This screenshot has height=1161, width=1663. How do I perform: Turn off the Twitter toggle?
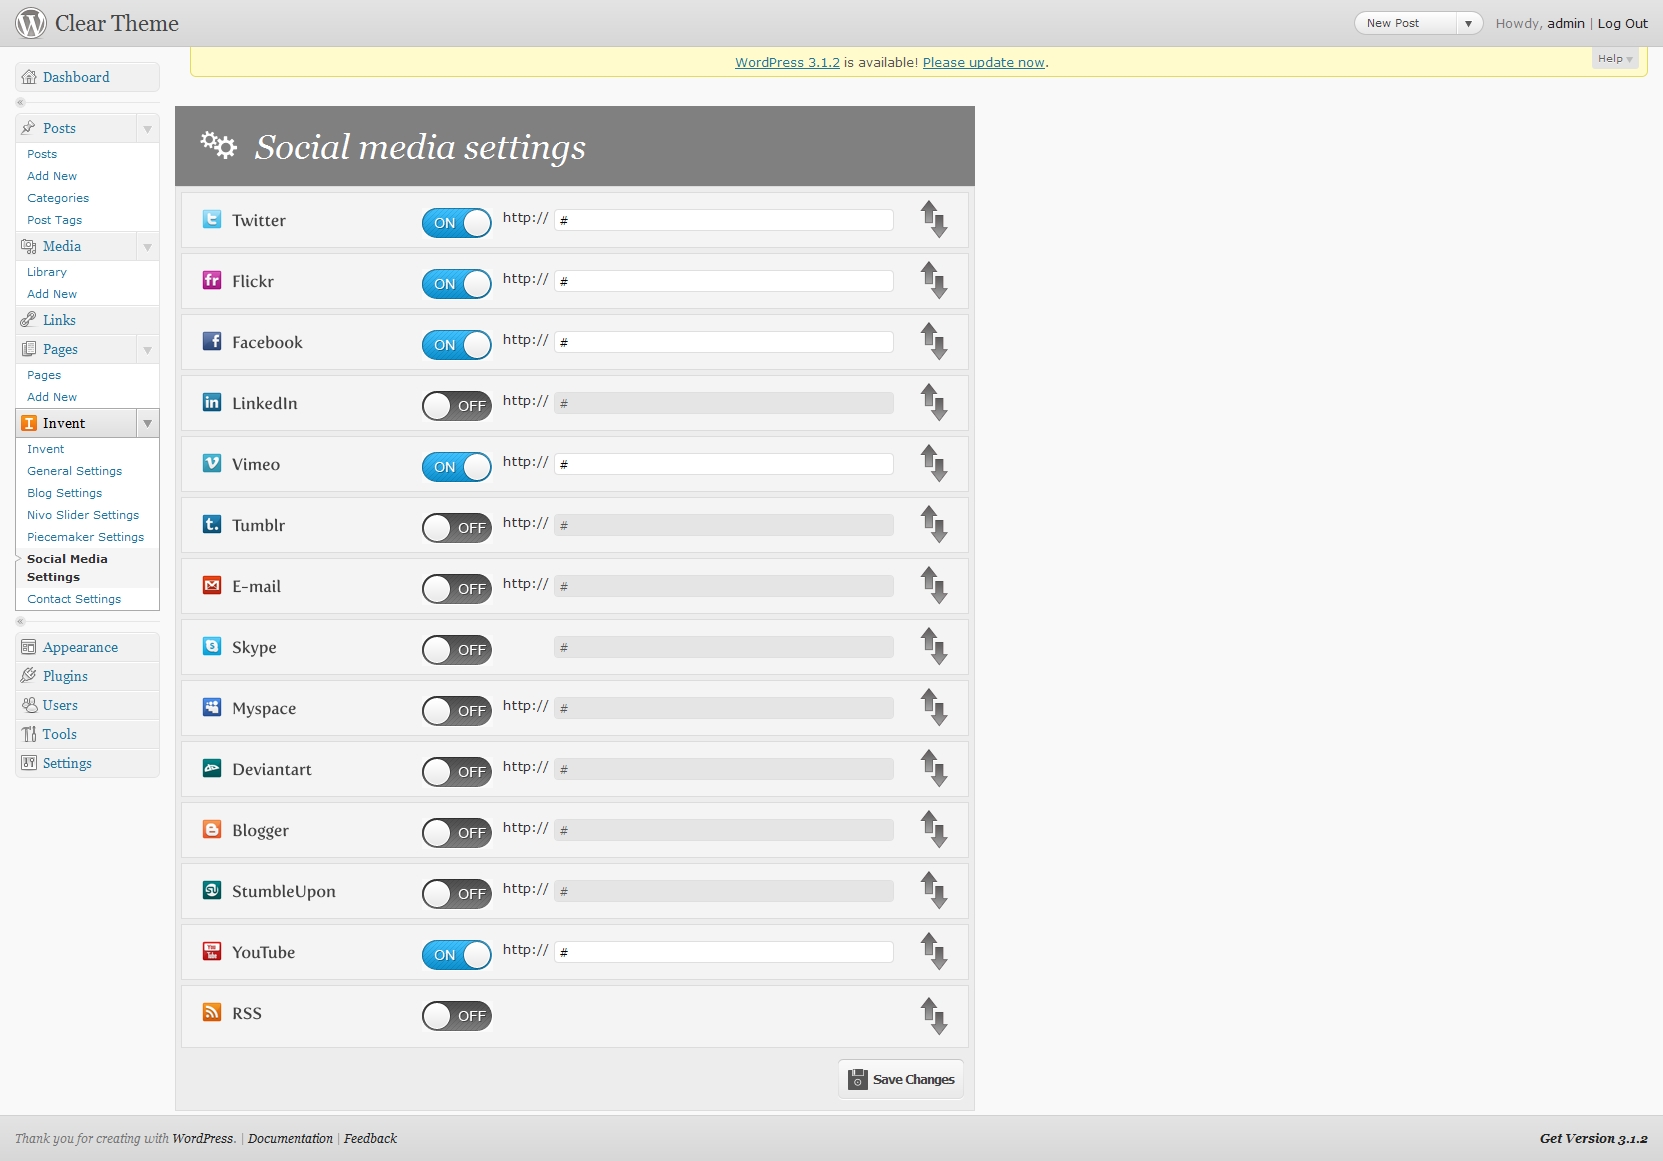pos(456,222)
